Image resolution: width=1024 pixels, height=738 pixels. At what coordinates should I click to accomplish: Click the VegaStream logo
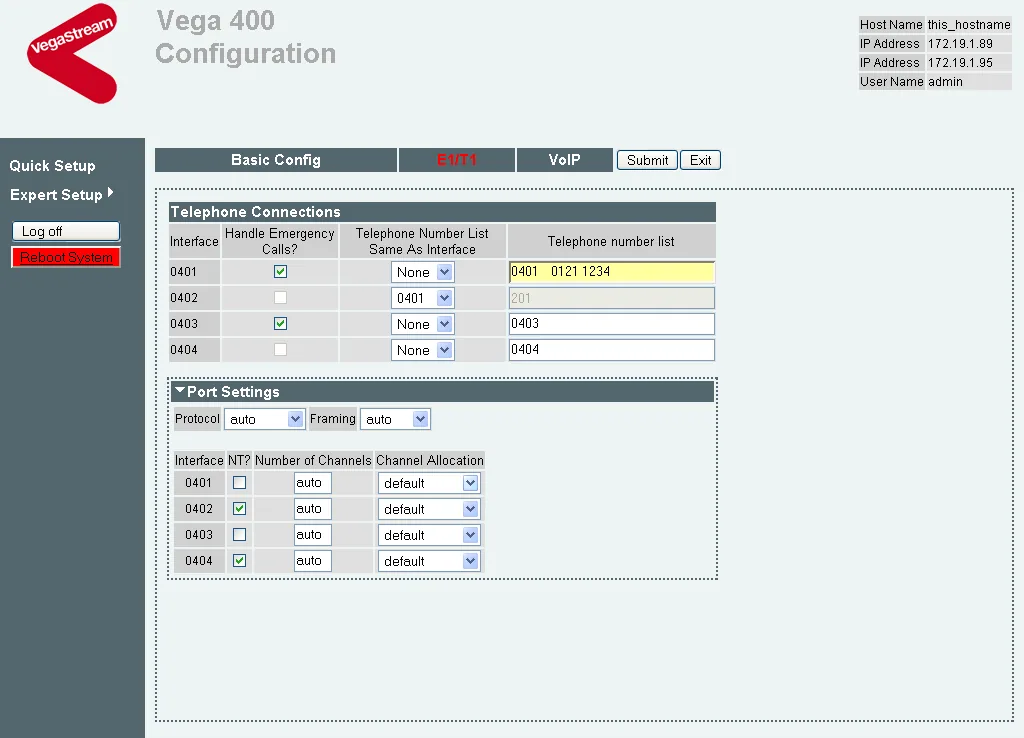pos(72,52)
